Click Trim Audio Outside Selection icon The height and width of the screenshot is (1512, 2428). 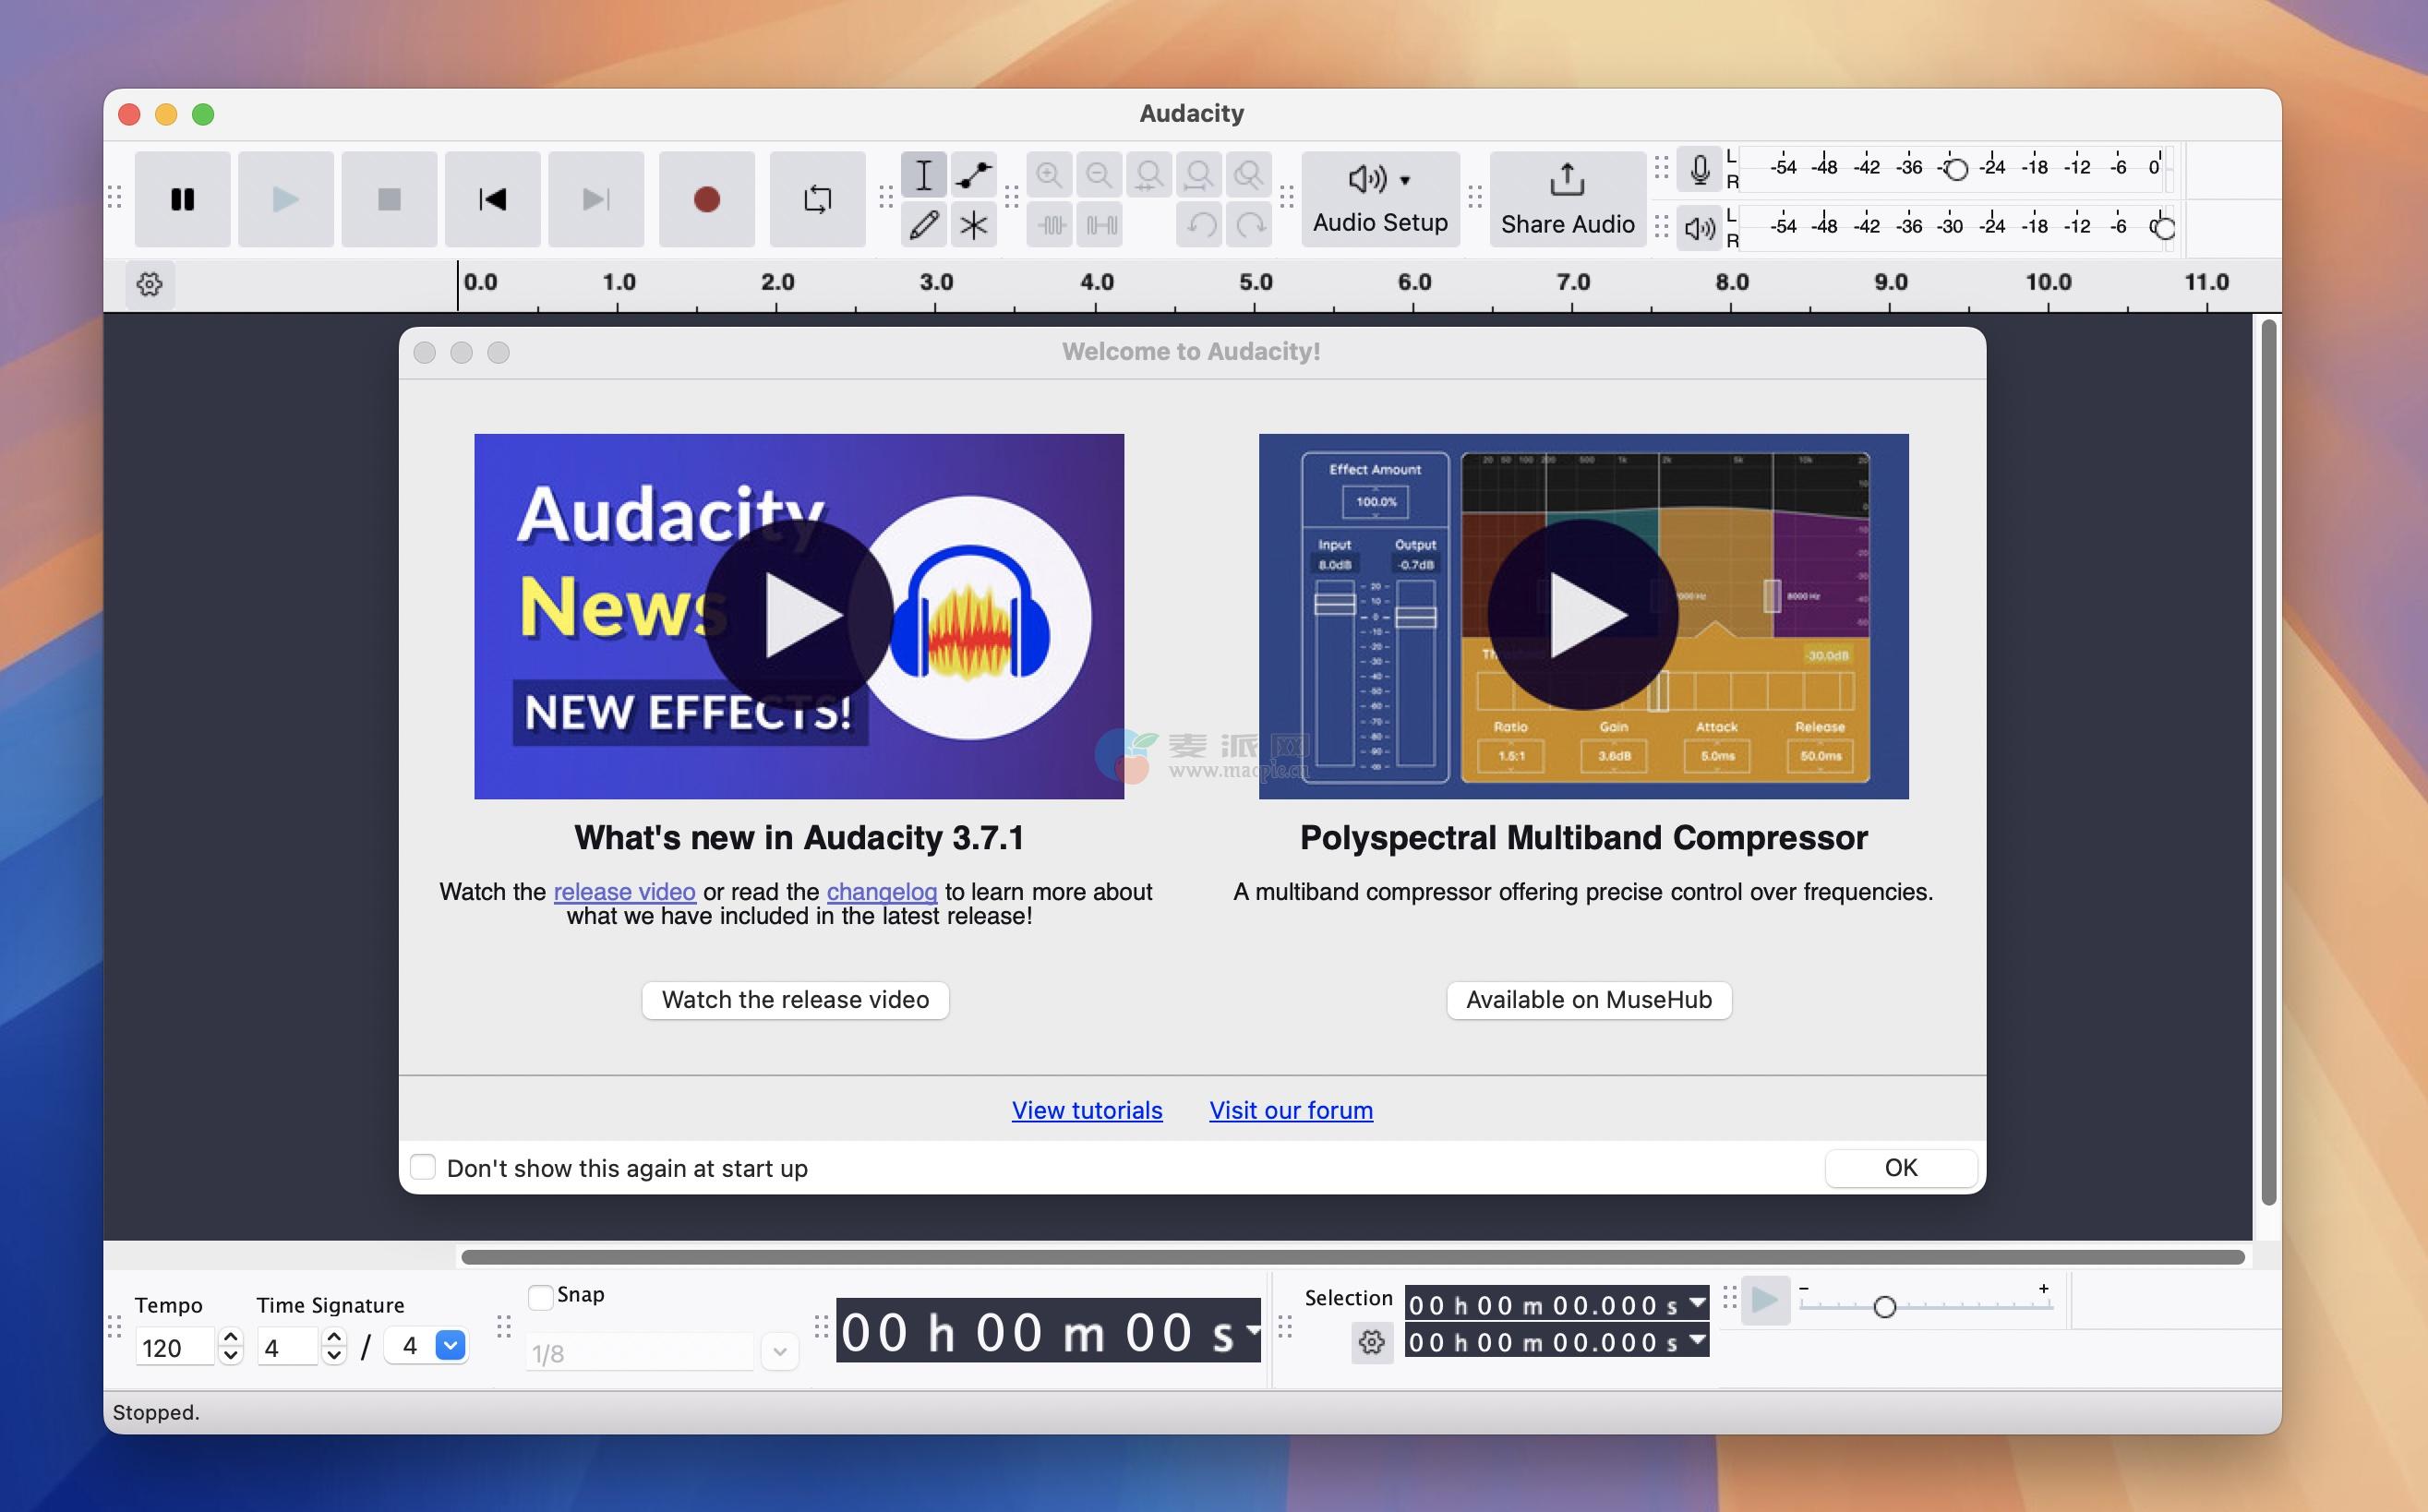tap(1050, 225)
